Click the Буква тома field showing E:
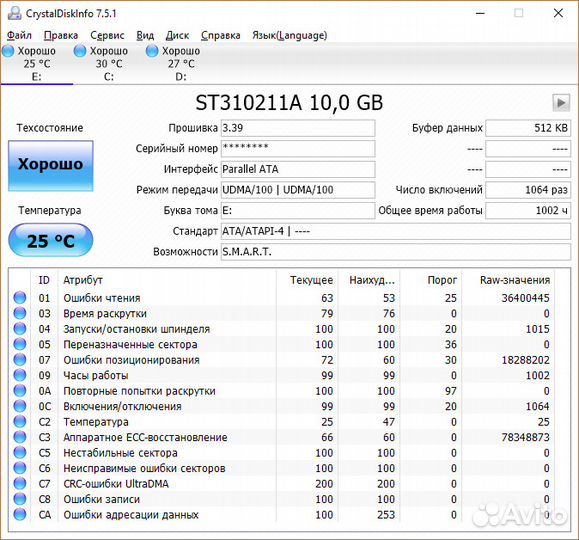 click(298, 211)
